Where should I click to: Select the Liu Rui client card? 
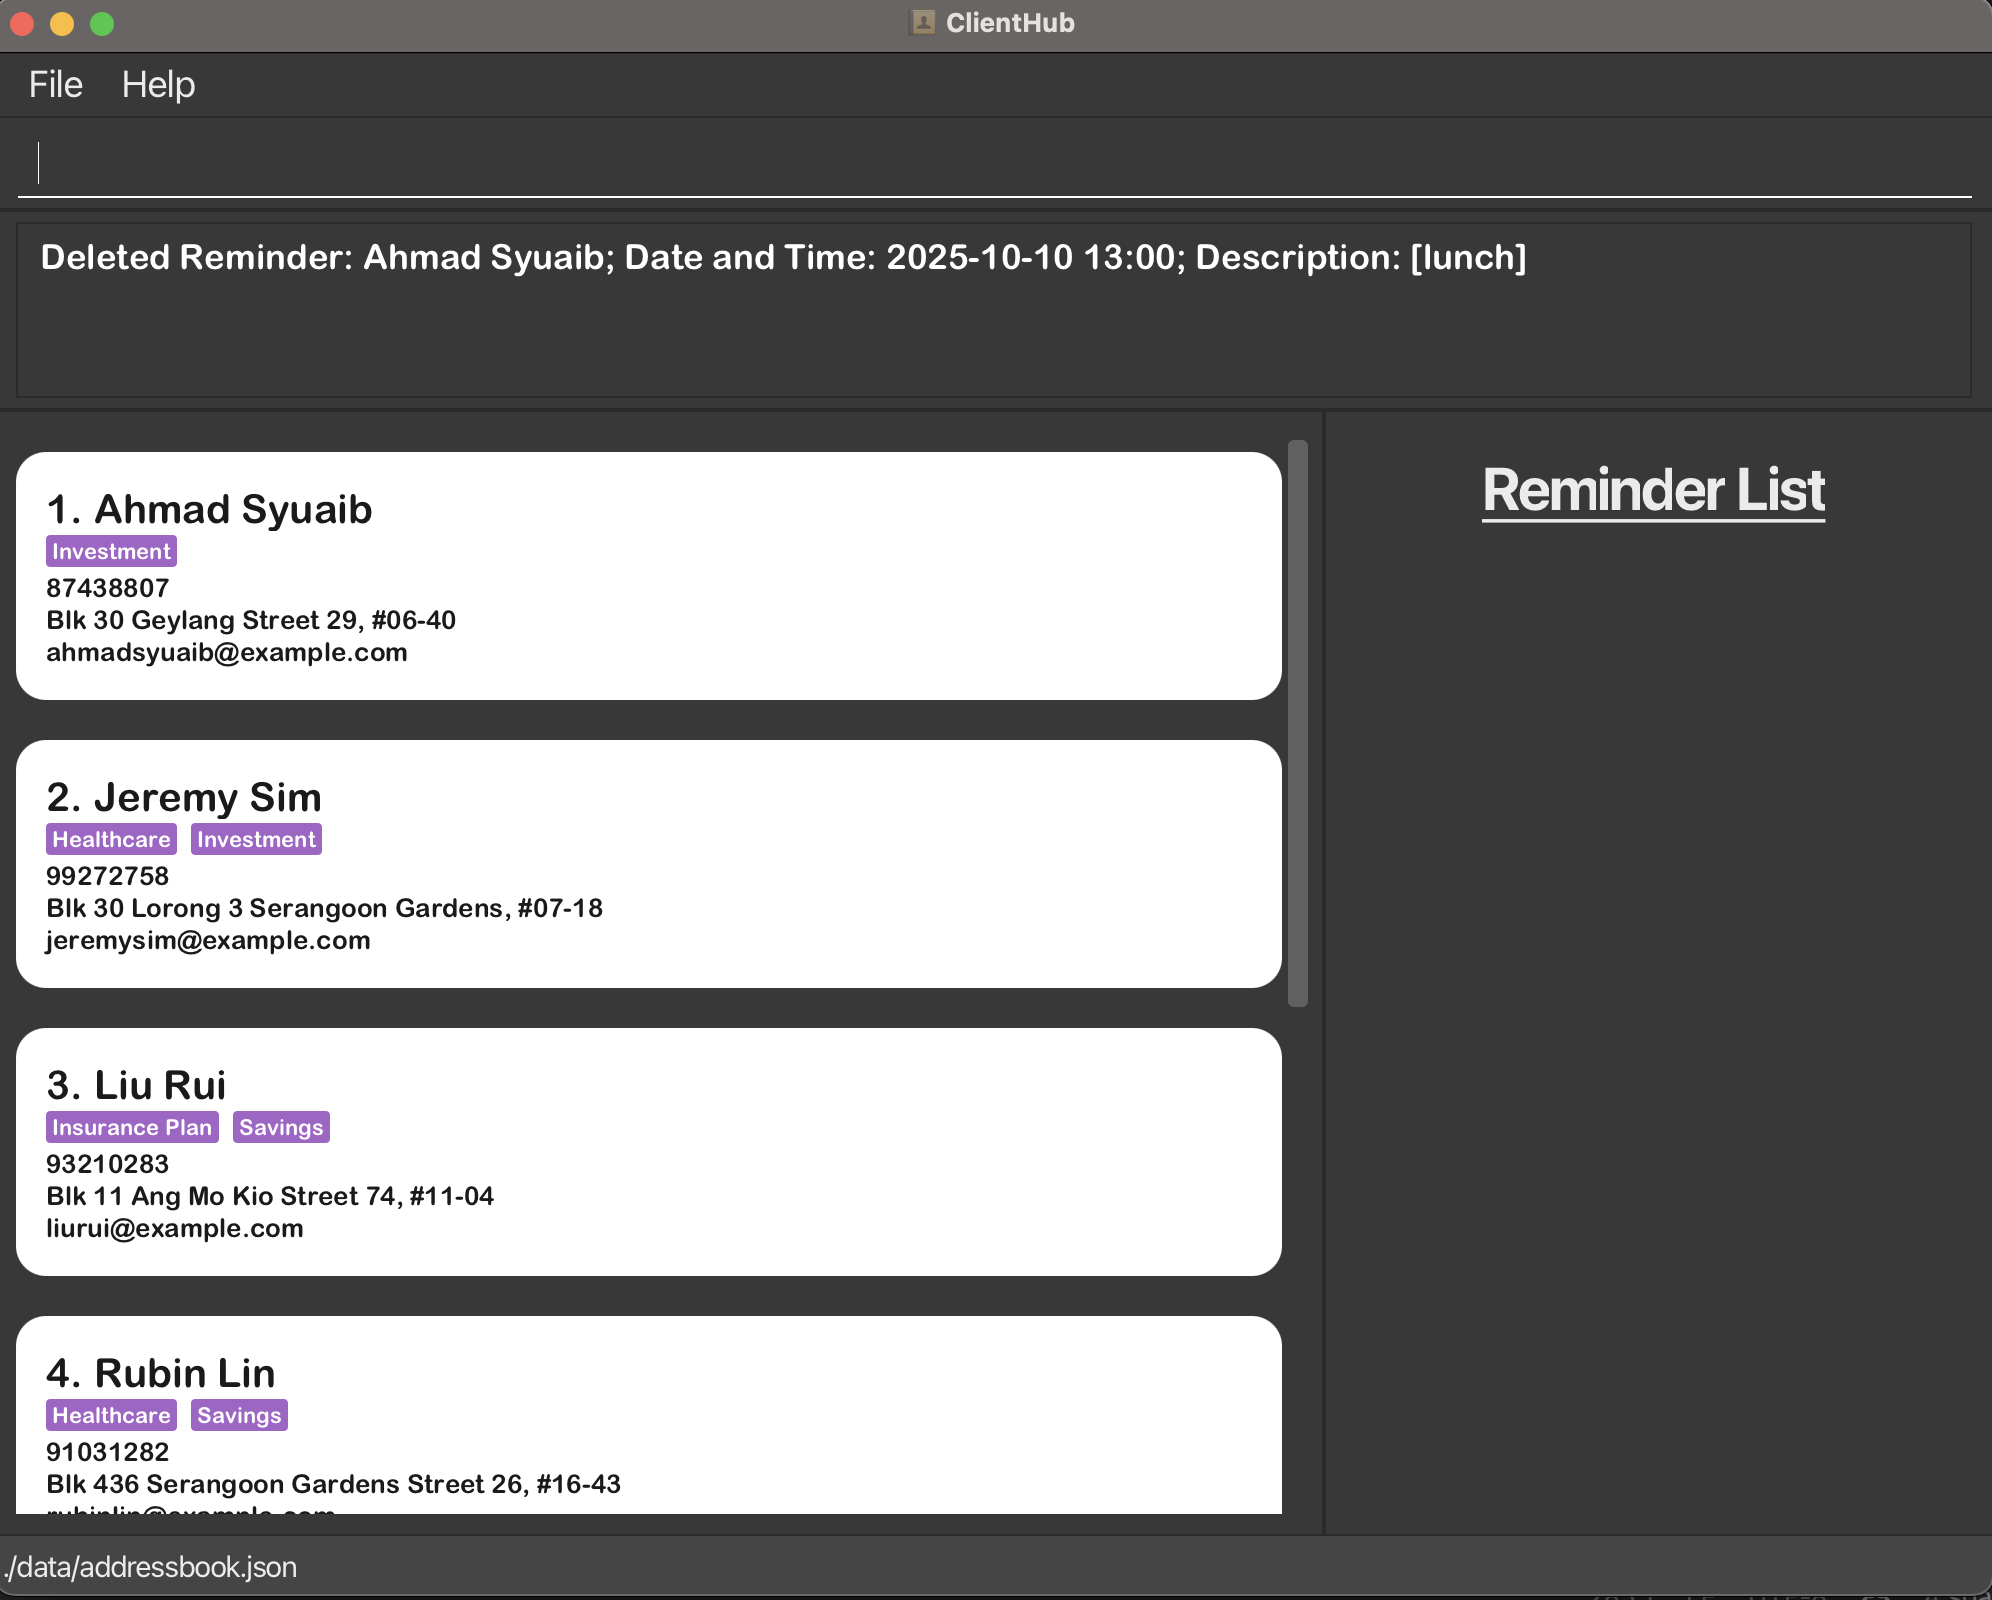(x=648, y=1152)
